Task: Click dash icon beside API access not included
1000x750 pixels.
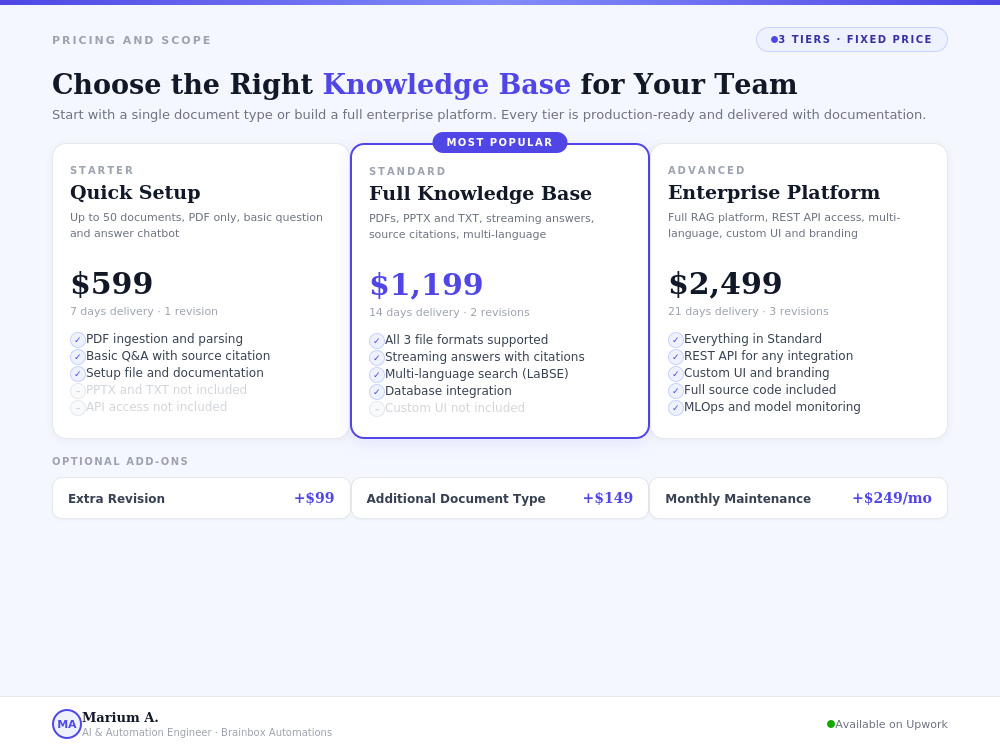Action: point(78,408)
